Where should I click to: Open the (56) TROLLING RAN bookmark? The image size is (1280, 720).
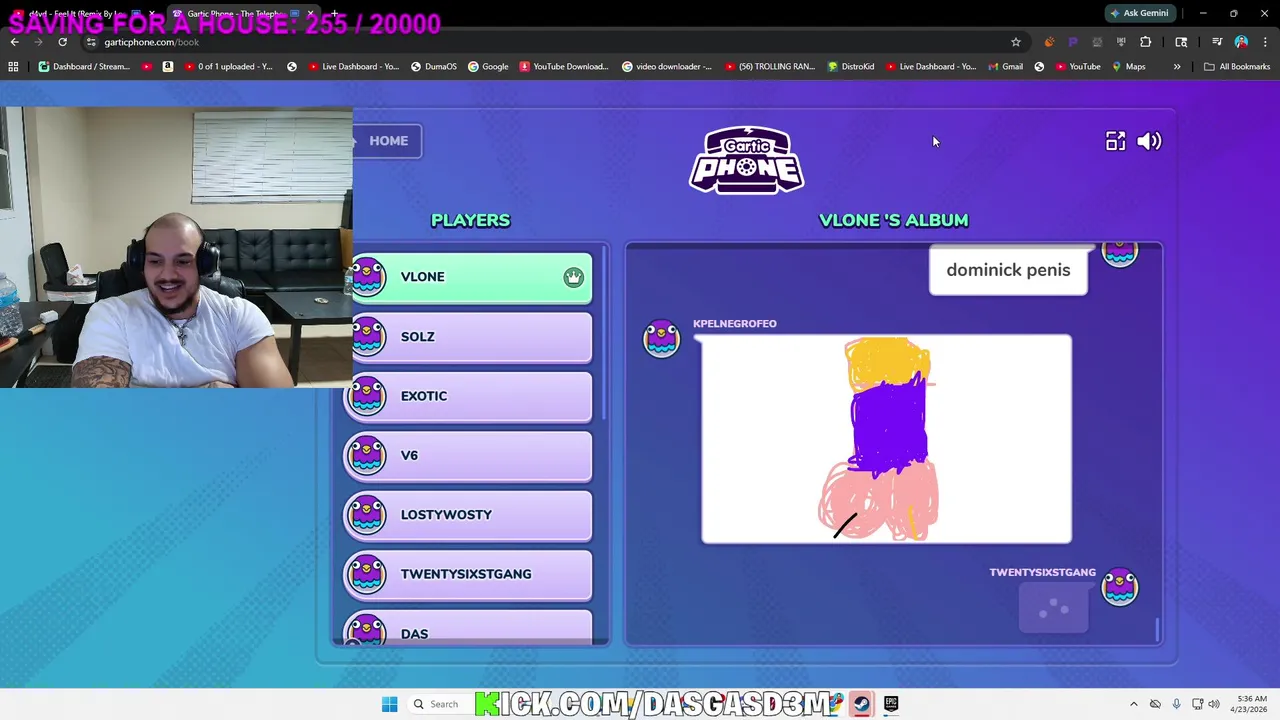click(769, 67)
